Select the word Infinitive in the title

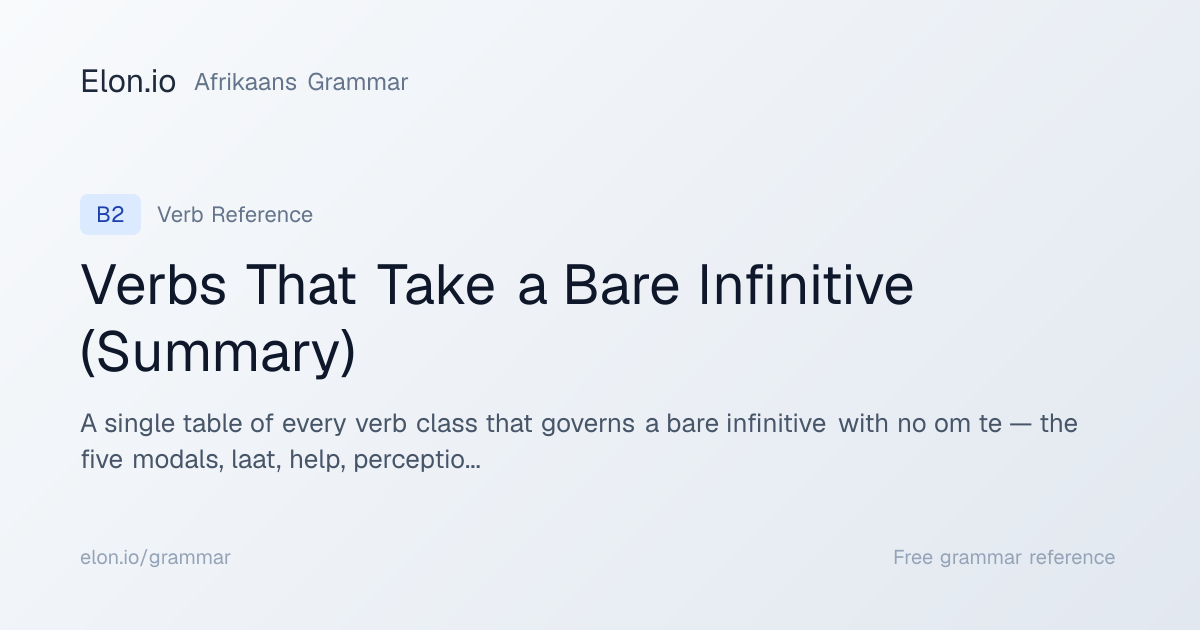coord(806,285)
